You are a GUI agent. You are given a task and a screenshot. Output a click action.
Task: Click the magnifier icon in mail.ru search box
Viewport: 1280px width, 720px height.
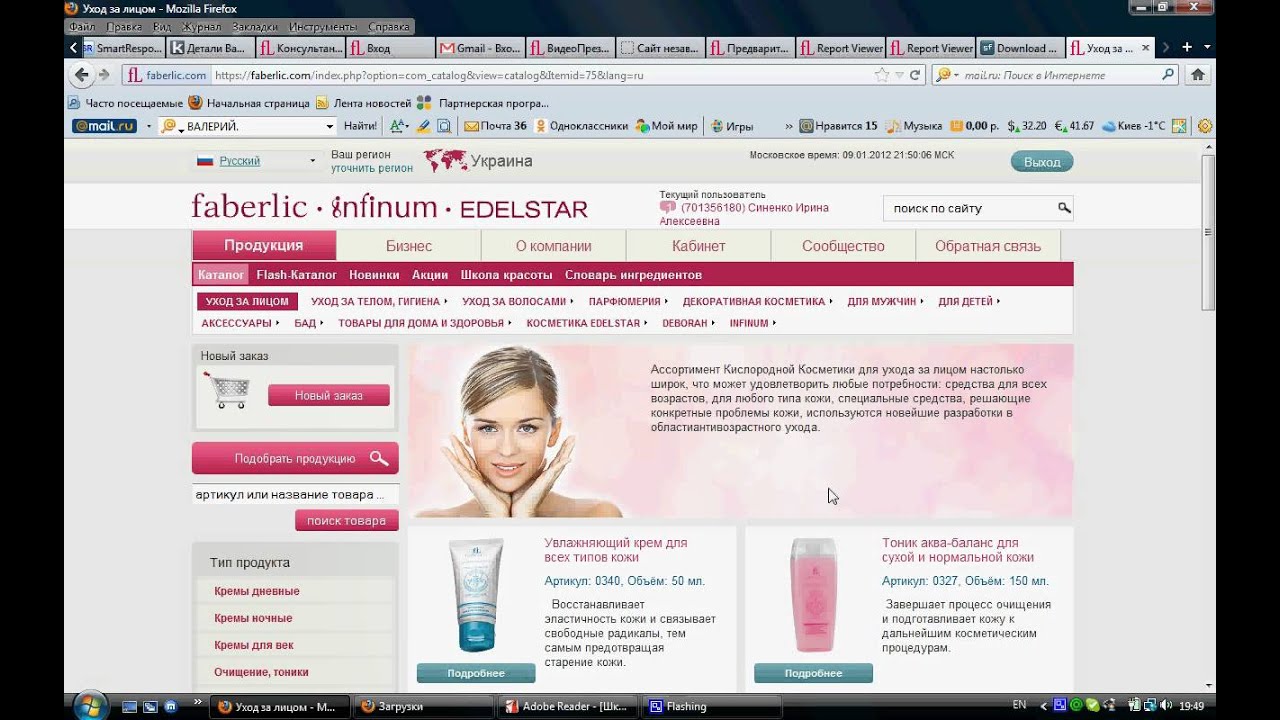1167,75
